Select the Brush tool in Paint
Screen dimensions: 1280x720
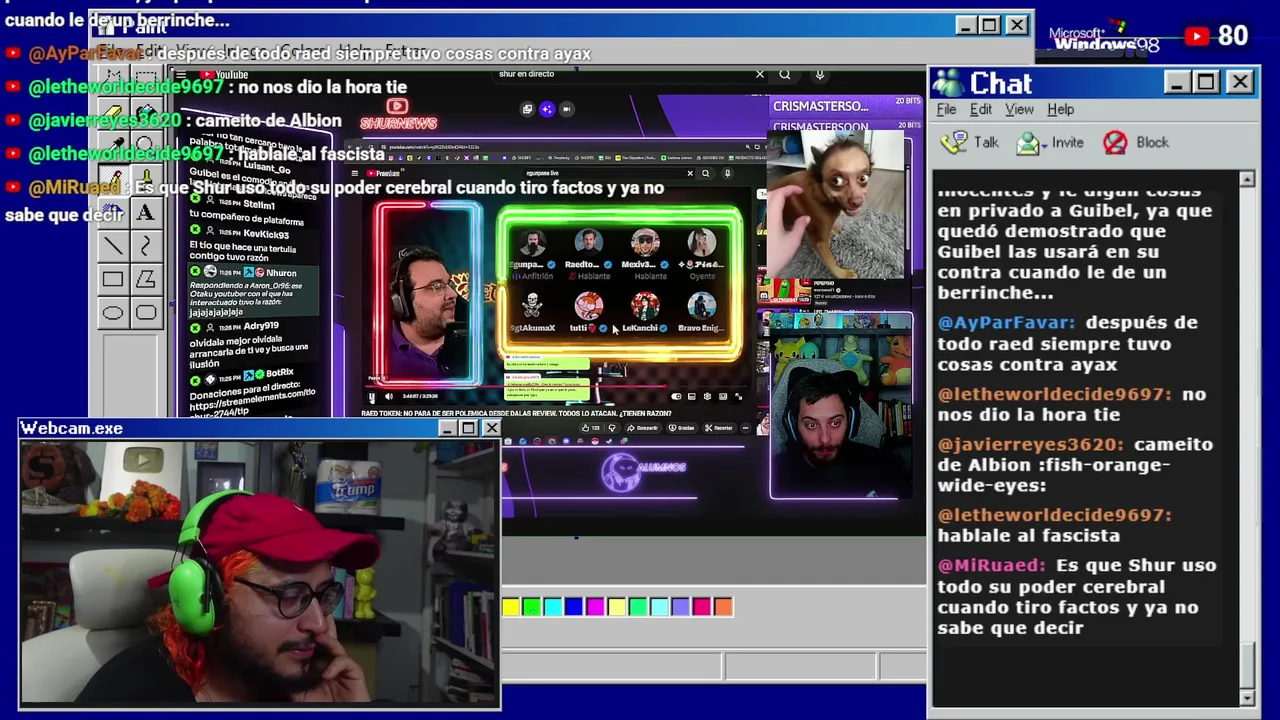tap(146, 180)
